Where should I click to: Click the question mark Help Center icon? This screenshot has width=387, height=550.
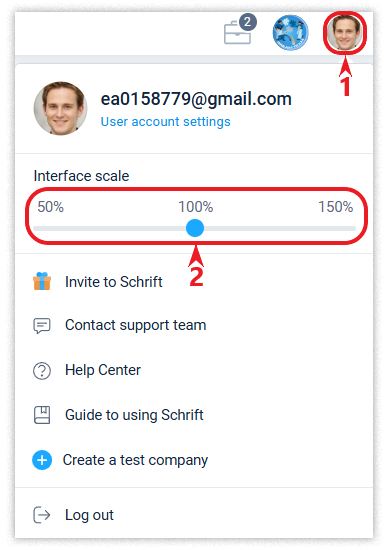(x=42, y=371)
